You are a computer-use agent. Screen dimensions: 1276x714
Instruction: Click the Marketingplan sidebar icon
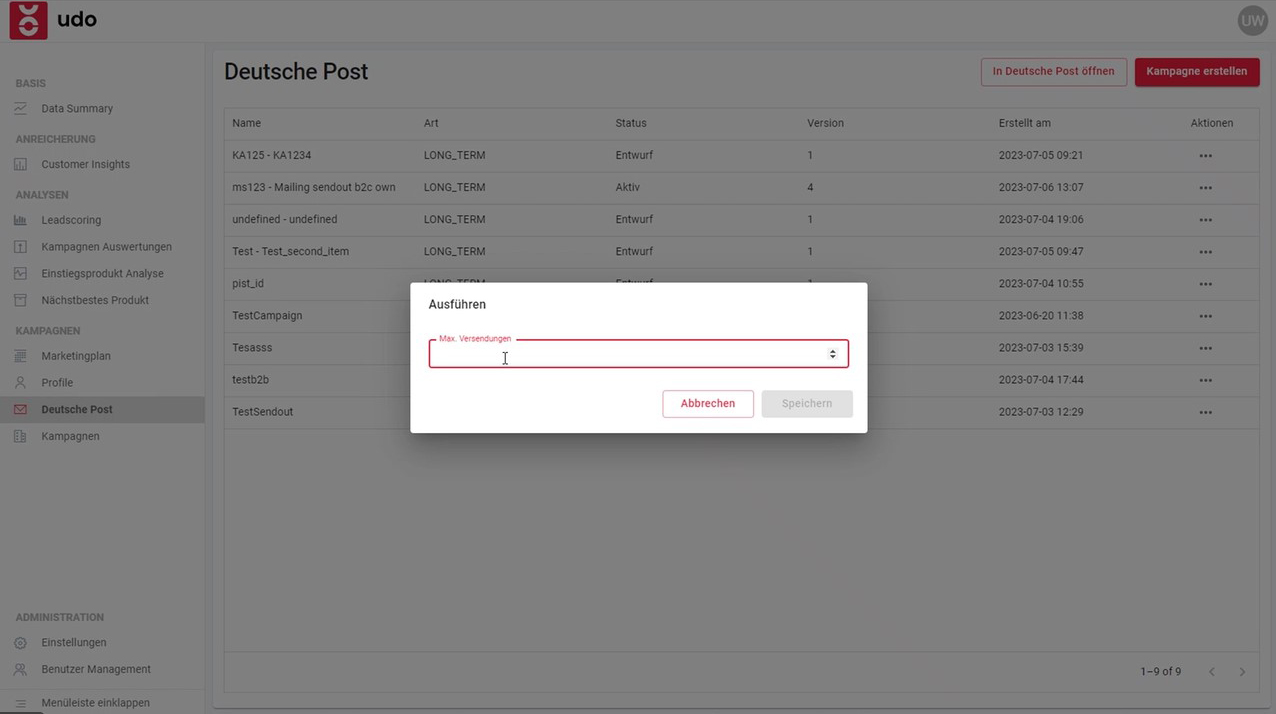[x=20, y=356]
